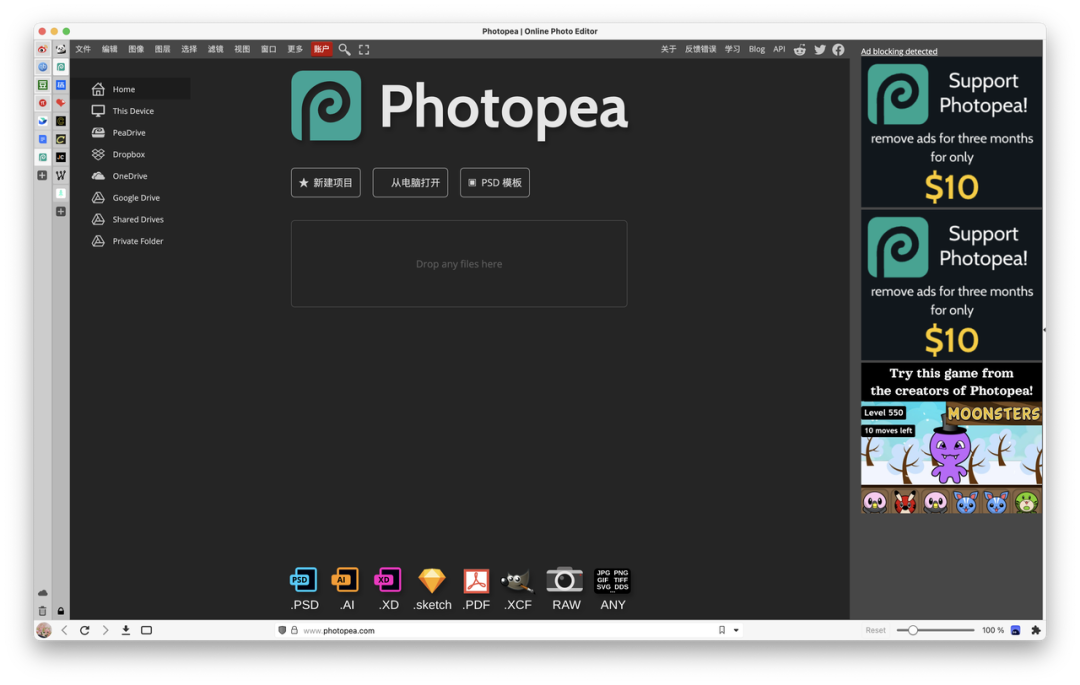Collapse the right ad panel arrow
1080x685 pixels.
pyautogui.click(x=1044, y=330)
